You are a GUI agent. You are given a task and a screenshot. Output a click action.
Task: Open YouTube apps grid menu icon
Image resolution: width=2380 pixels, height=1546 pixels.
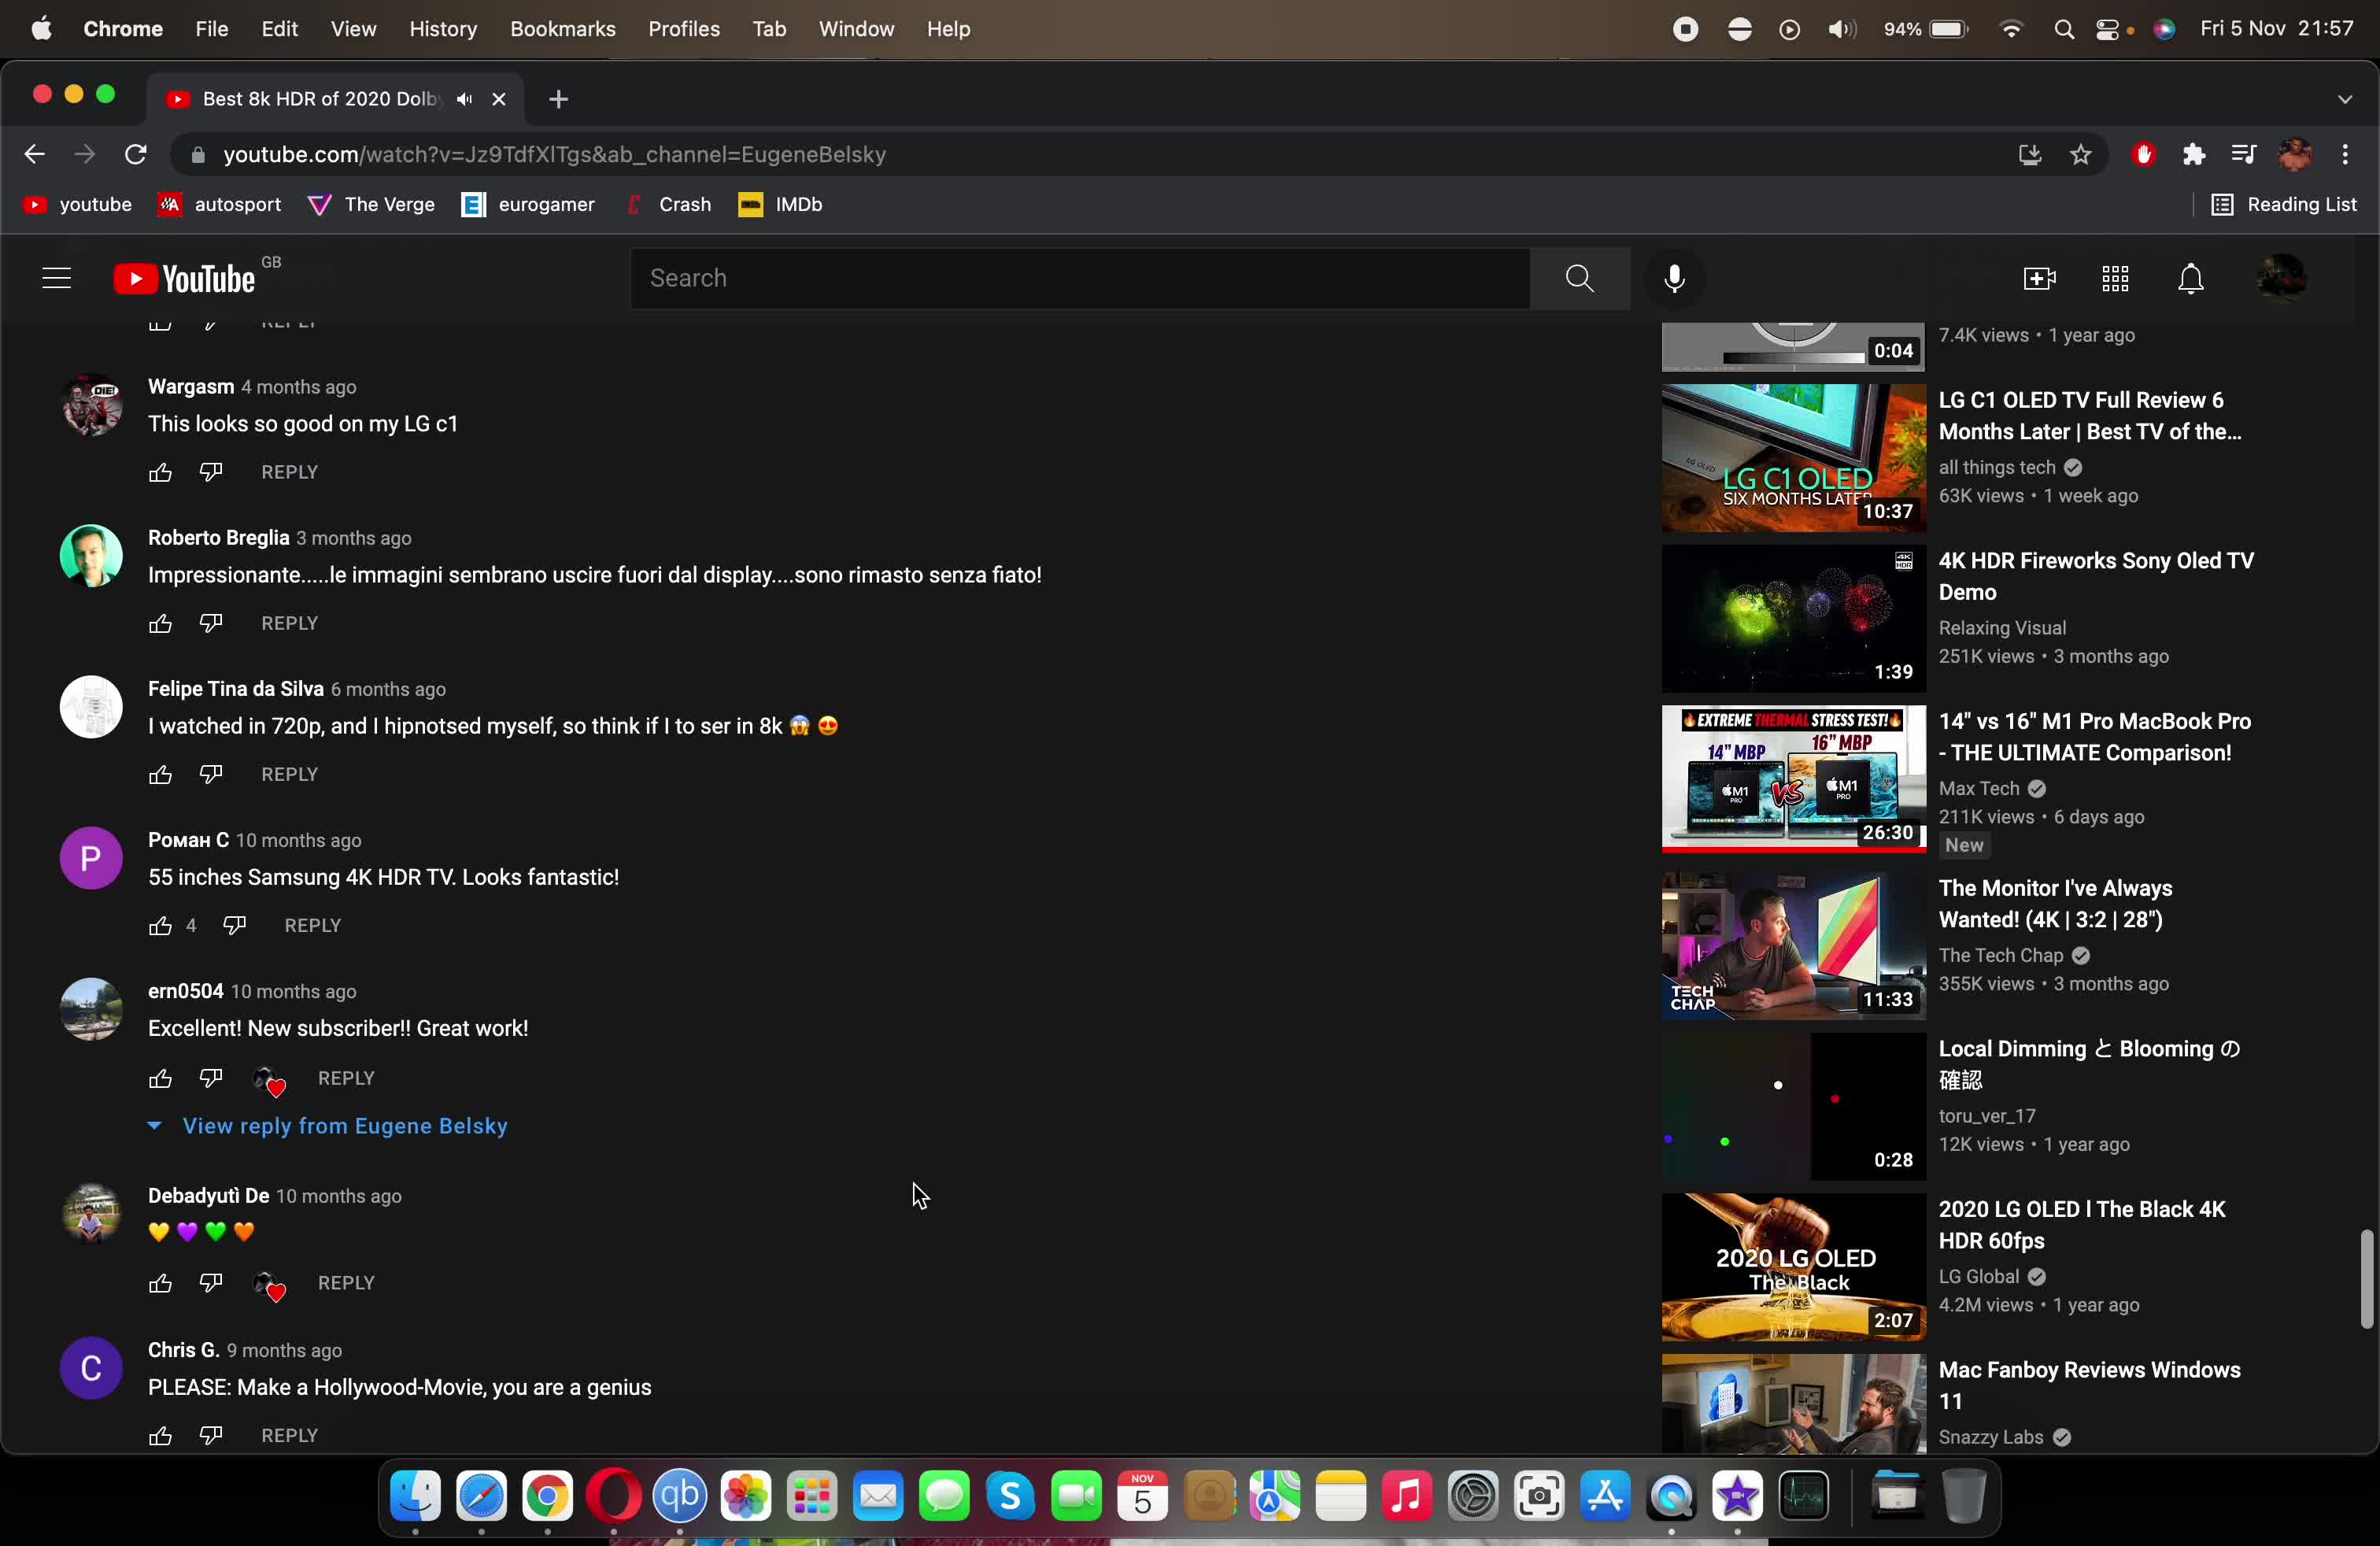[x=2116, y=278]
